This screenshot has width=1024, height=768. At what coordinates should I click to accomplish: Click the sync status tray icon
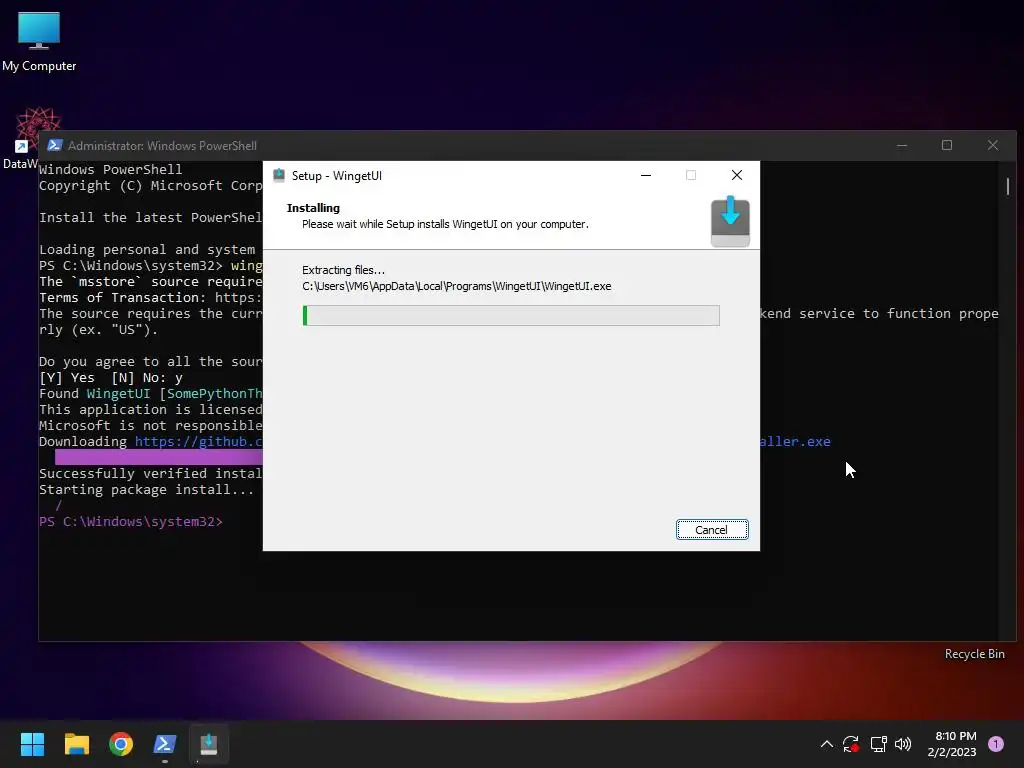pos(851,744)
